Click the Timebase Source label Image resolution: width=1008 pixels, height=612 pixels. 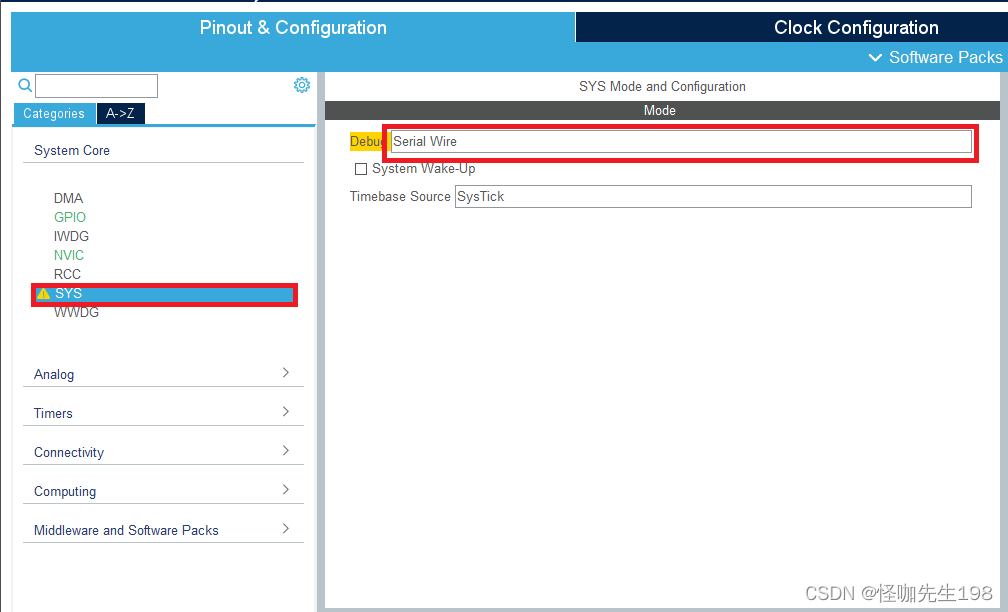(400, 197)
